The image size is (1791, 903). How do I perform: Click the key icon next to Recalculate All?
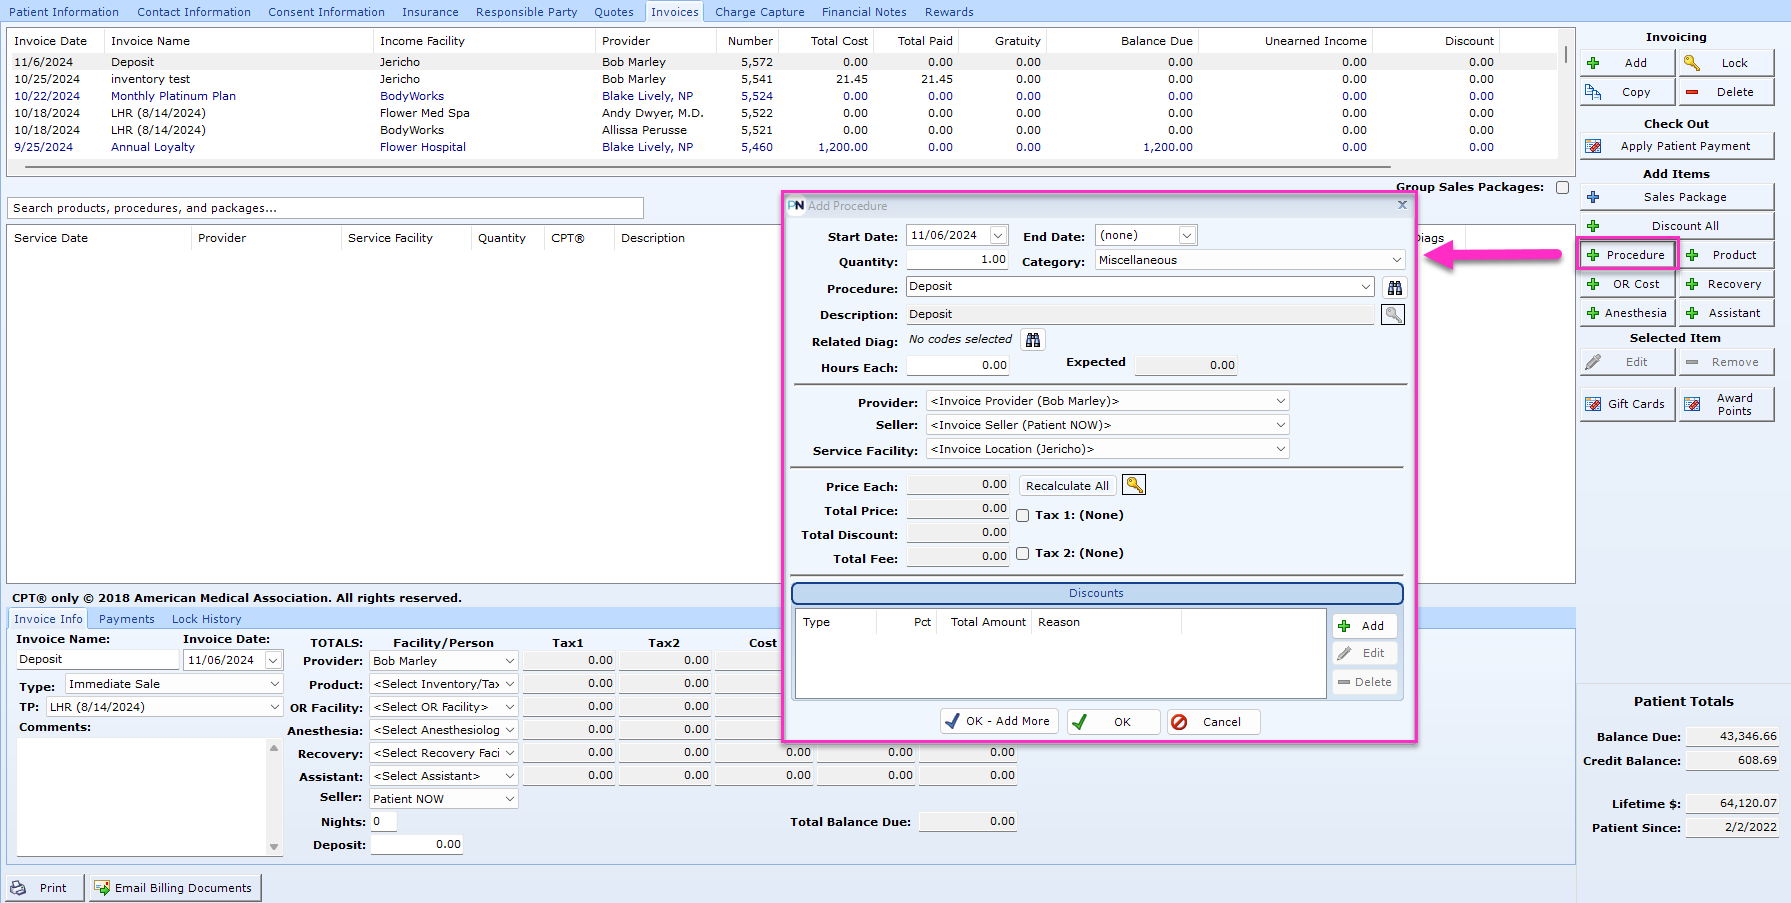point(1134,485)
